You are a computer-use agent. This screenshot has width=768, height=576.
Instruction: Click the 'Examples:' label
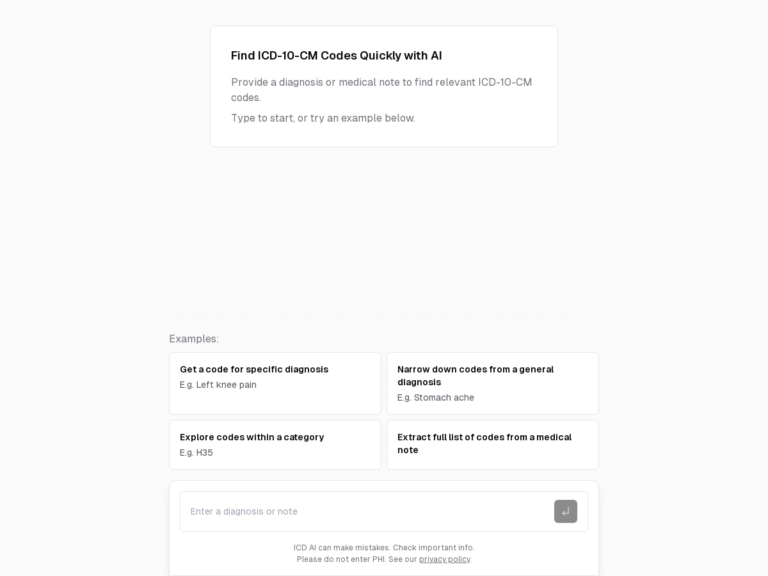pos(194,339)
